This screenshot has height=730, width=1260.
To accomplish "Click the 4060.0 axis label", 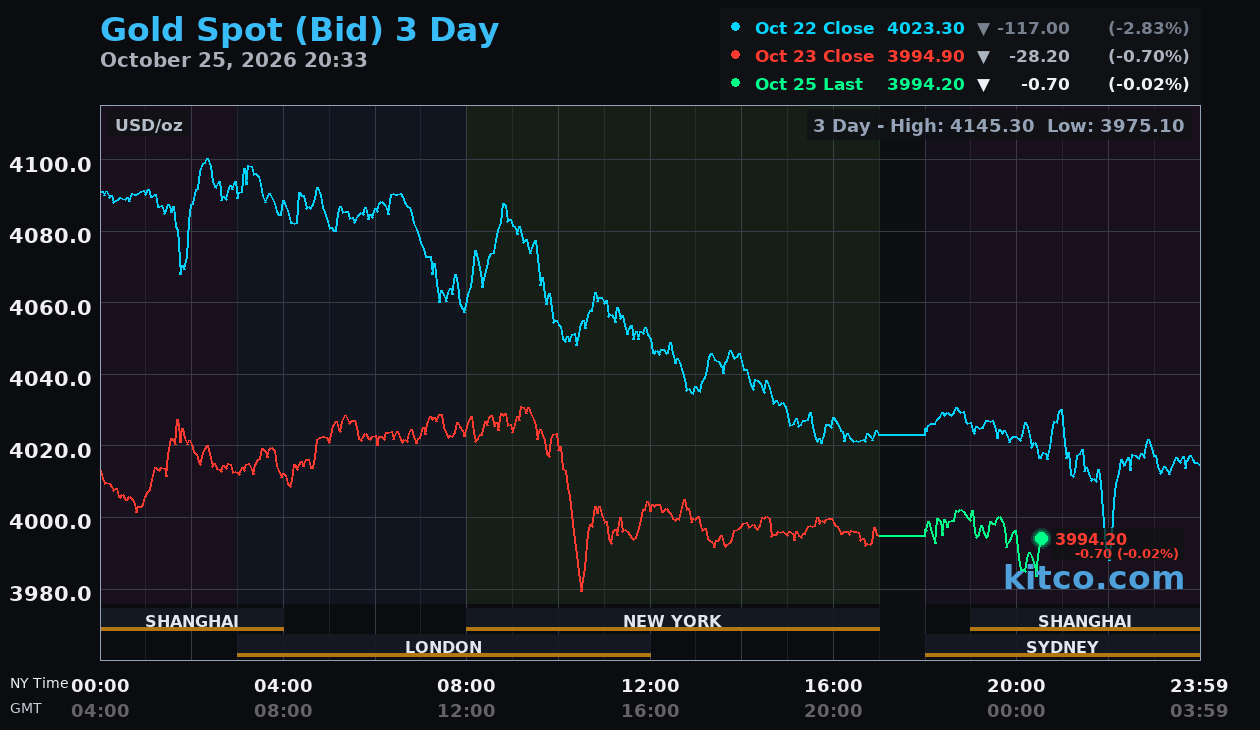I will point(50,306).
